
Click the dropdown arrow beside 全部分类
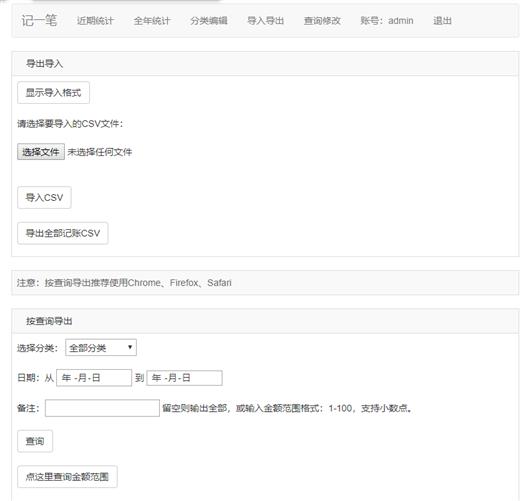pyautogui.click(x=130, y=347)
